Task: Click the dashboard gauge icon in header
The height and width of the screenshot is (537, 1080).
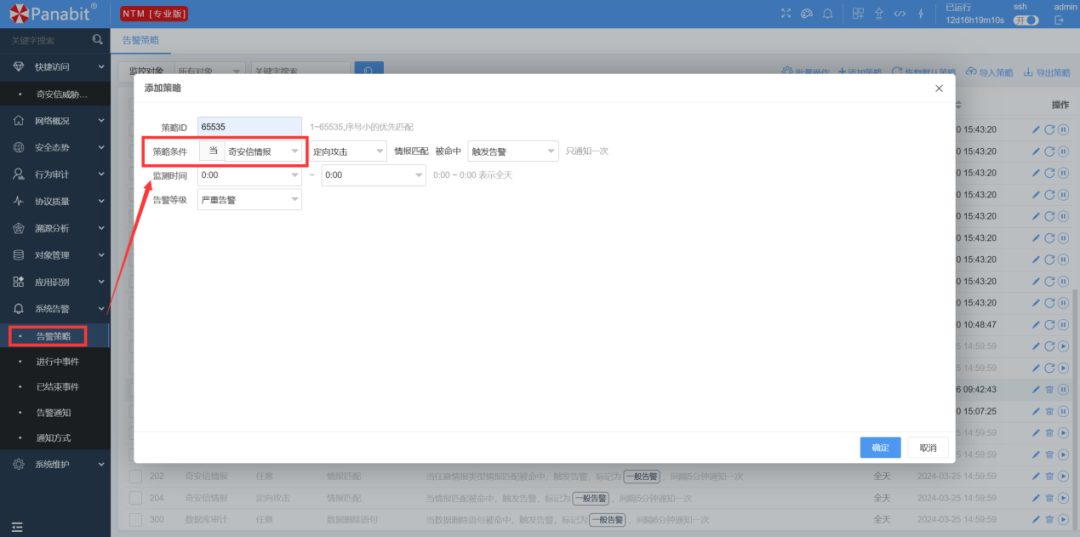Action: click(806, 13)
